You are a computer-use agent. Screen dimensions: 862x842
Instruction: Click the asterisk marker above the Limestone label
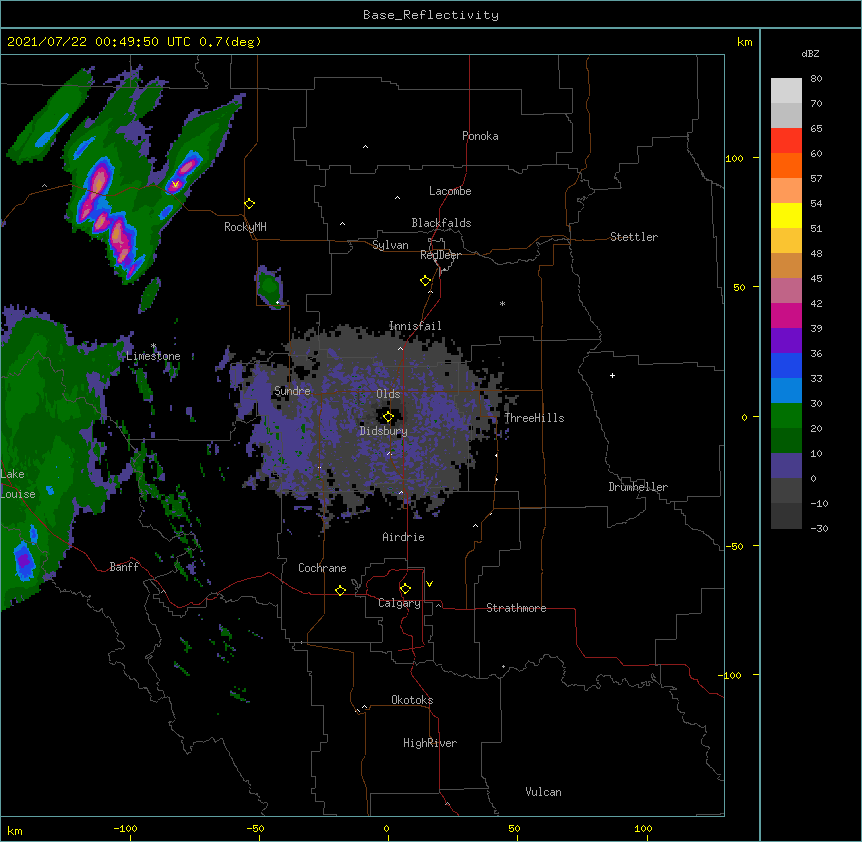153,346
